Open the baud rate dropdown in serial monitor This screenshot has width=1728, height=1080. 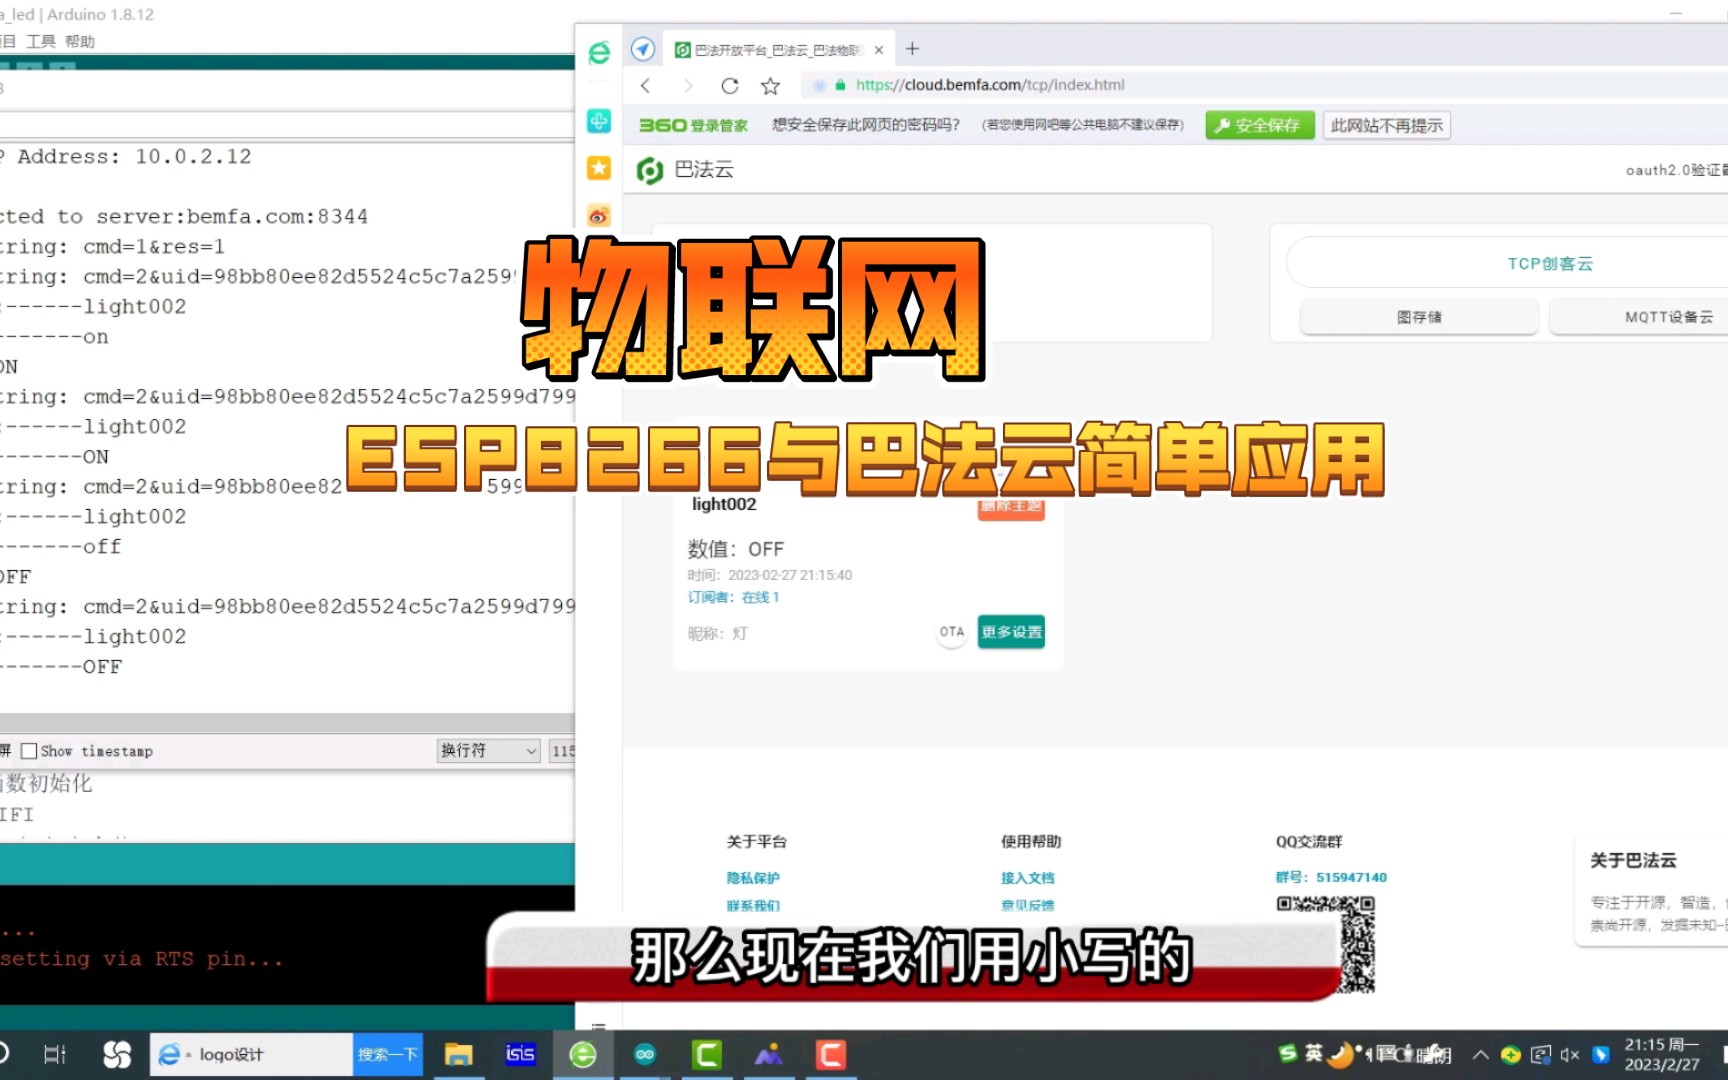click(562, 751)
